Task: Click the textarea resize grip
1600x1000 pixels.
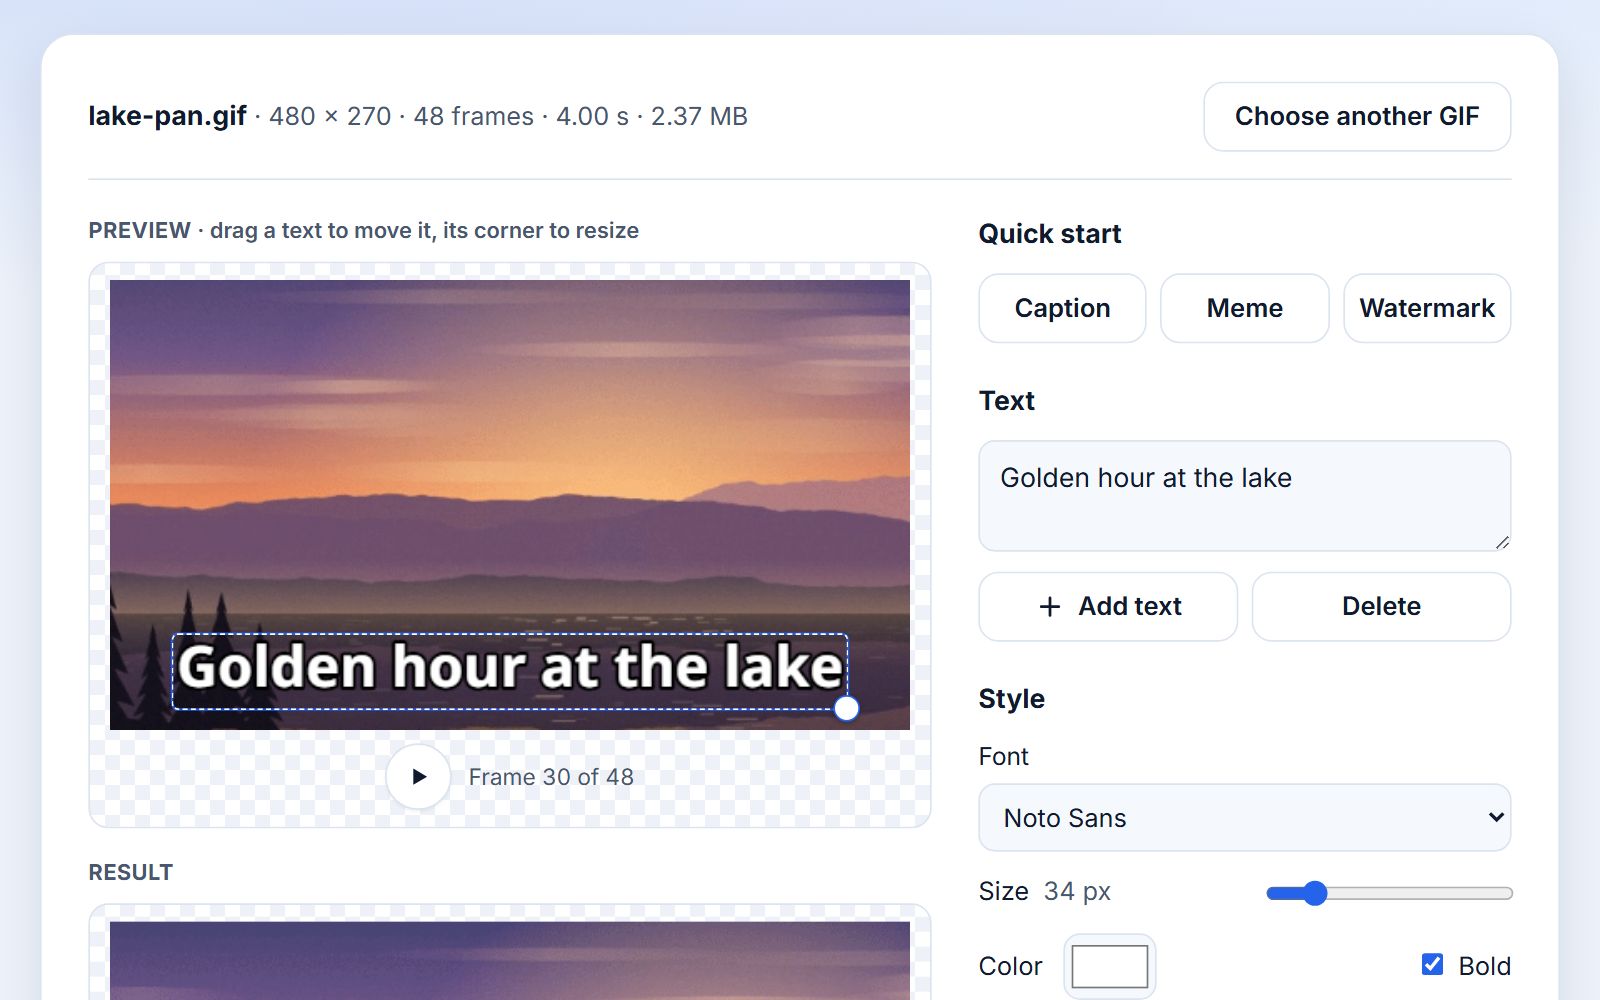Action: [x=1502, y=542]
